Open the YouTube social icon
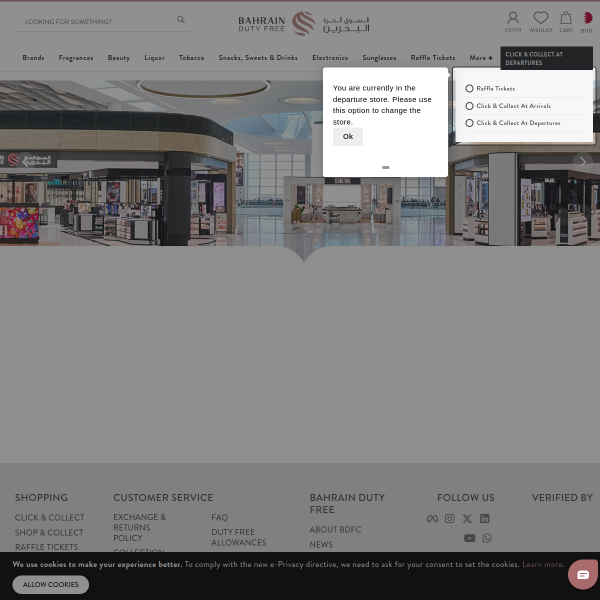This screenshot has width=600, height=600. click(470, 538)
